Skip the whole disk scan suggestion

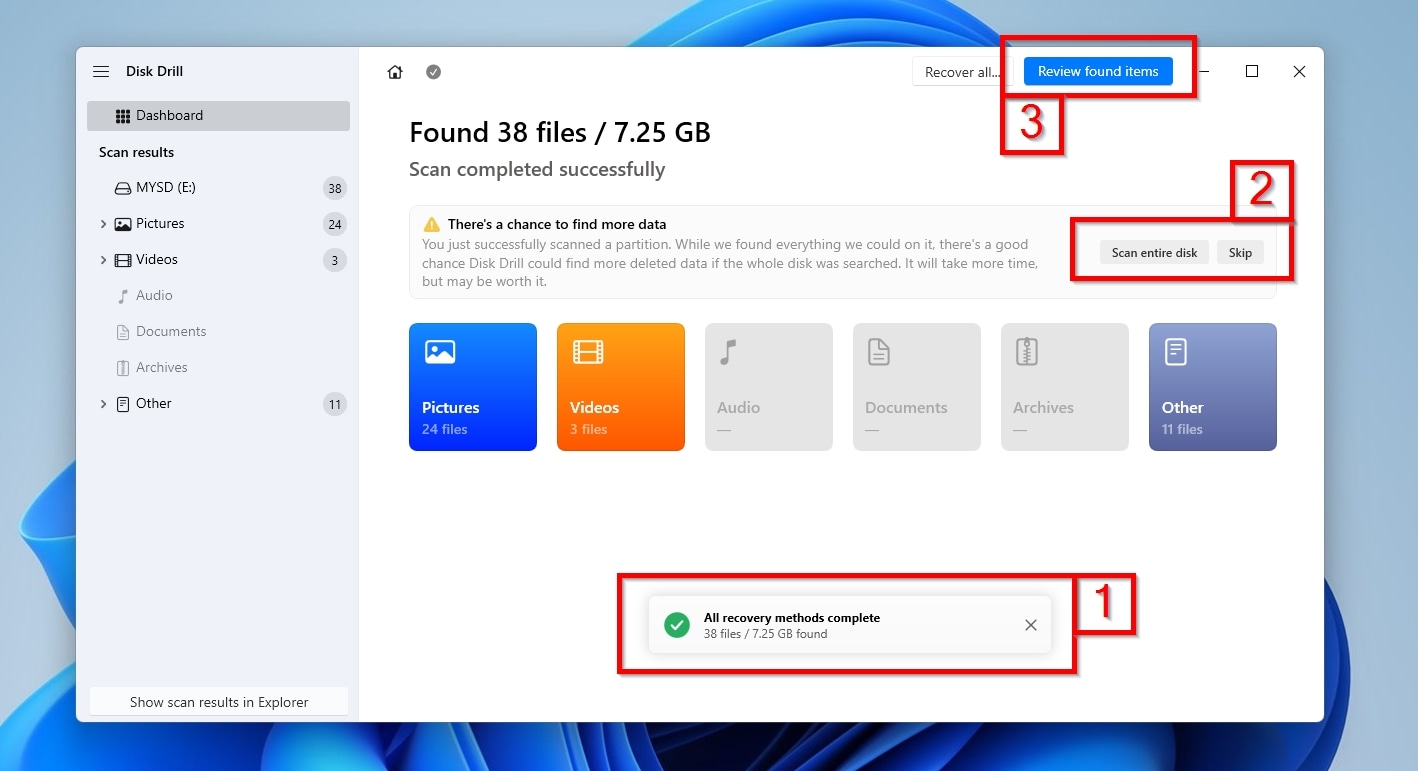coord(1240,253)
